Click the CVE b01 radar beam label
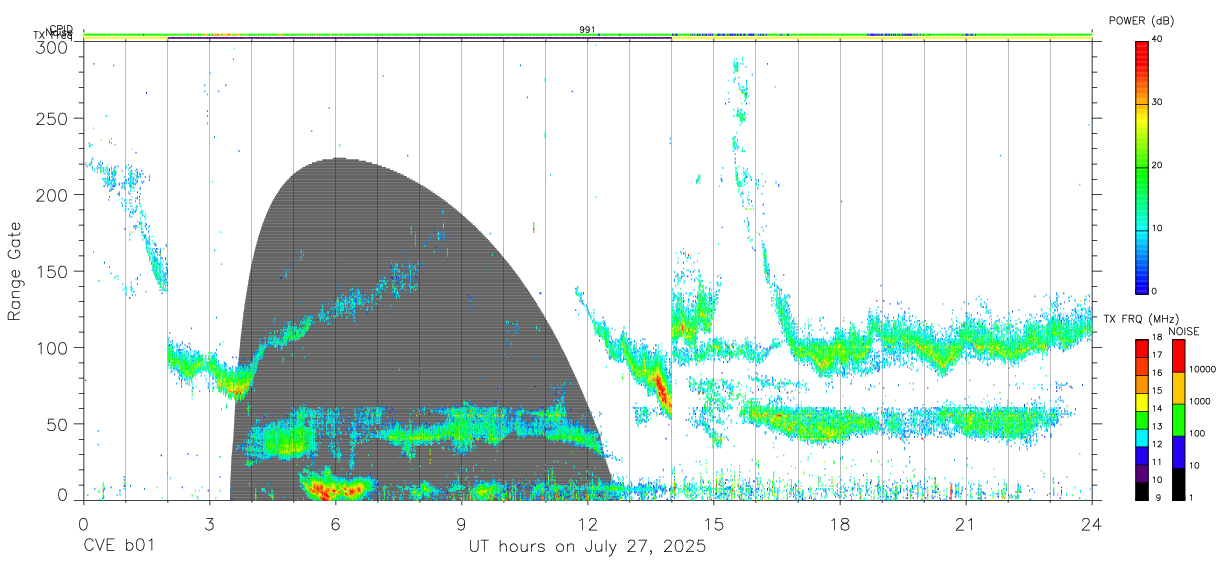The image size is (1228, 567). tap(119, 547)
